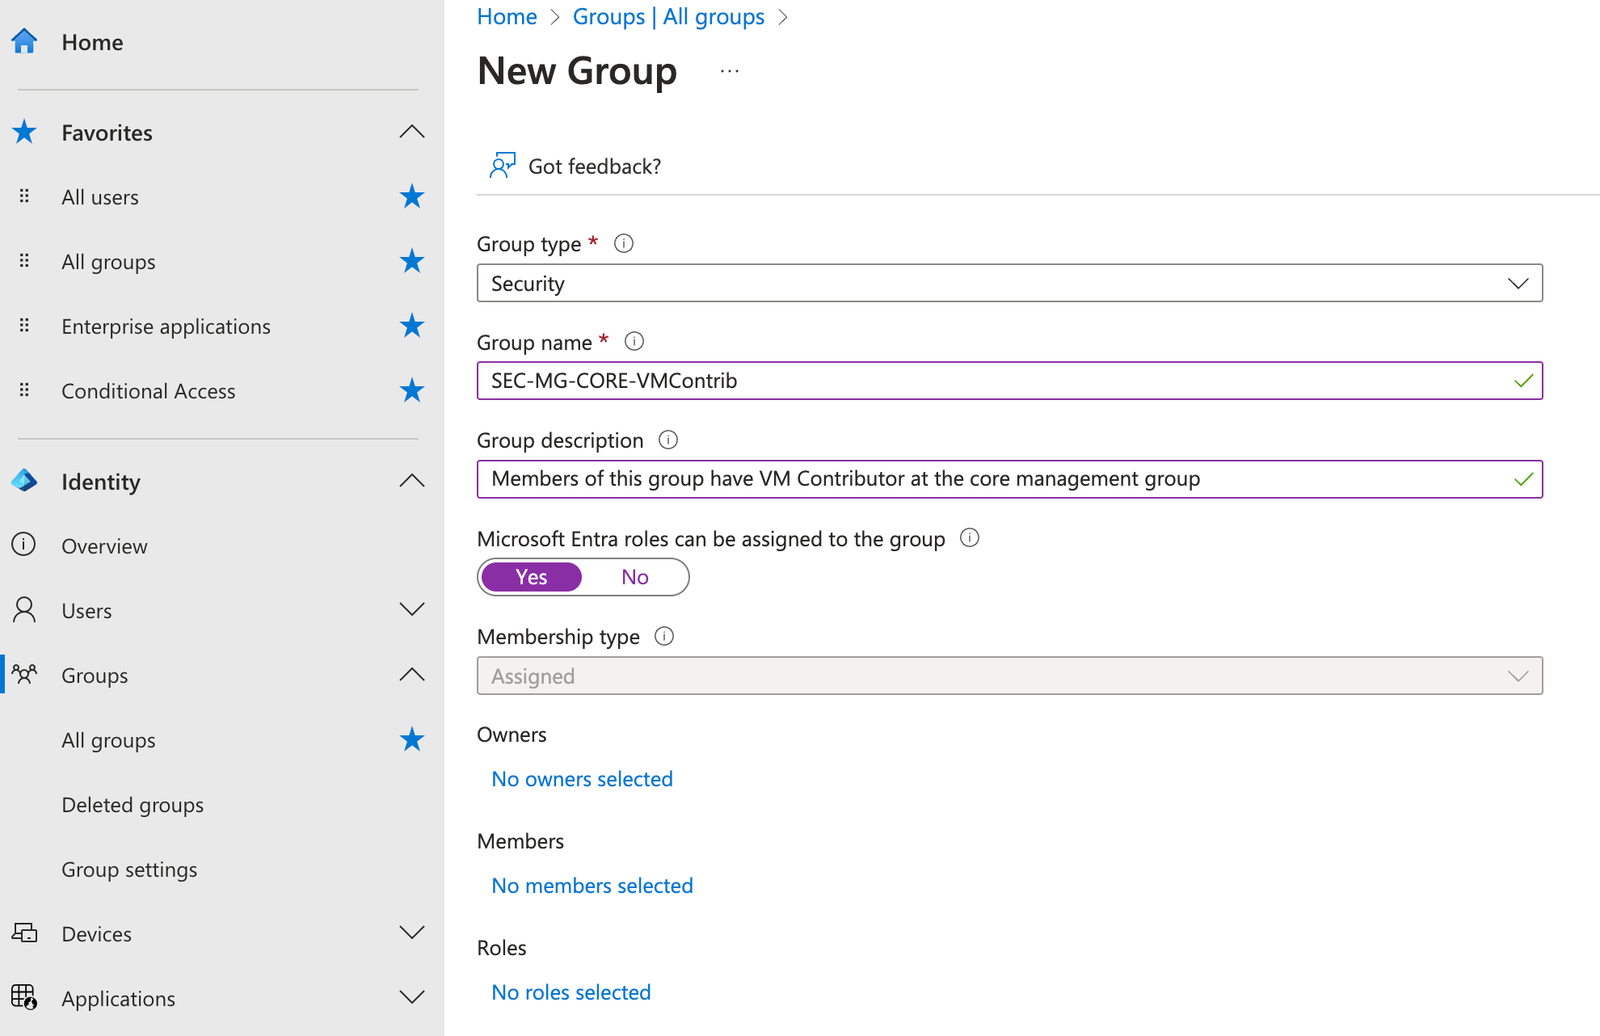Image resolution: width=1600 pixels, height=1036 pixels.
Task: Click the Users person icon
Action: tap(24, 610)
